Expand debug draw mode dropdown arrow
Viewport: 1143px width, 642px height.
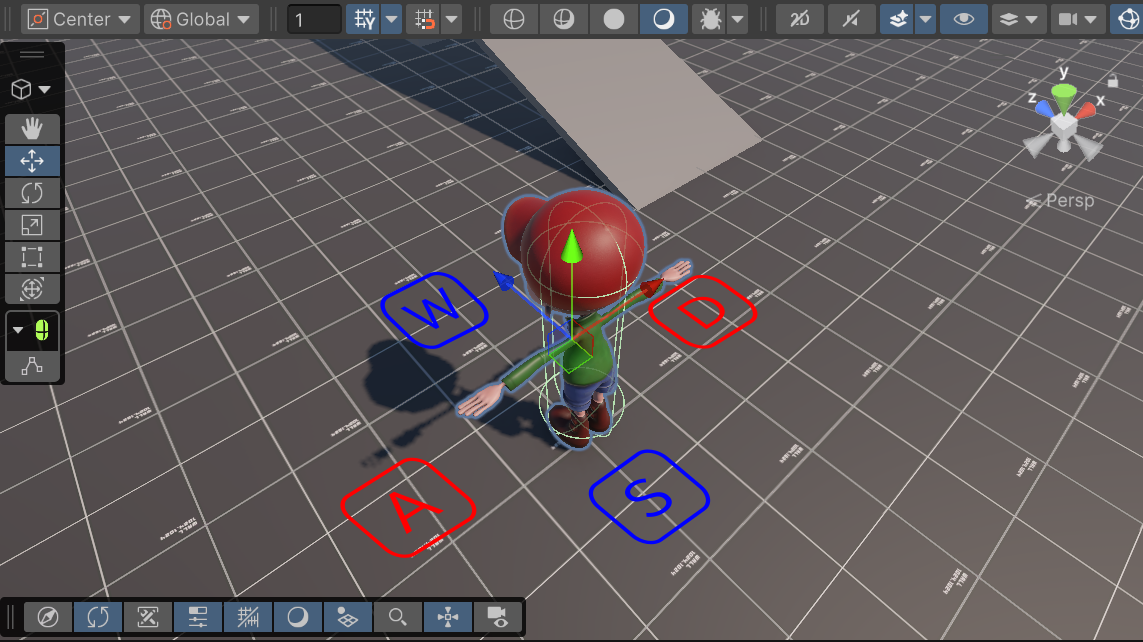click(x=738, y=20)
